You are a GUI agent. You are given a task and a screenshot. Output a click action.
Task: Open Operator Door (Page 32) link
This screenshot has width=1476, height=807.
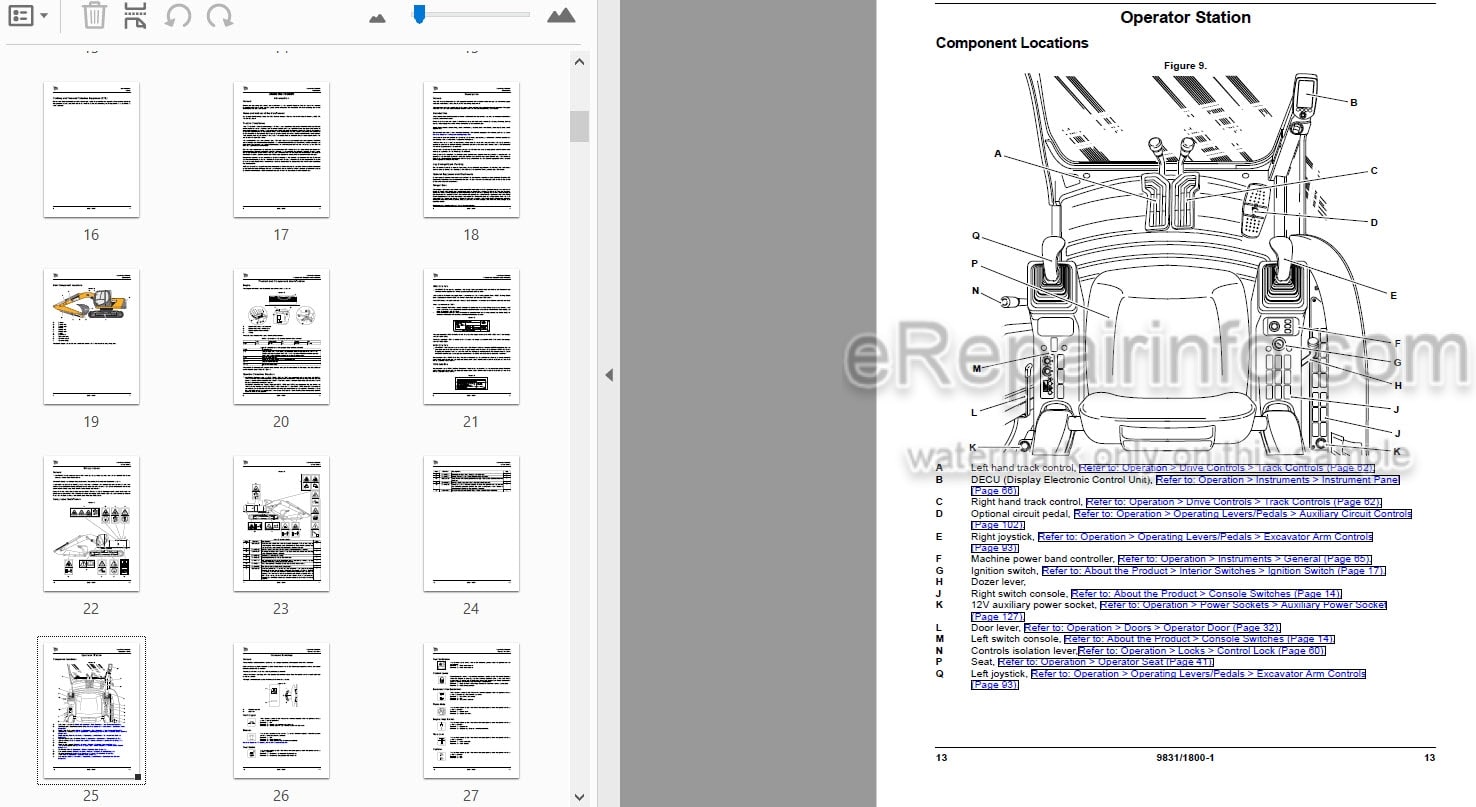pyautogui.click(x=1152, y=628)
